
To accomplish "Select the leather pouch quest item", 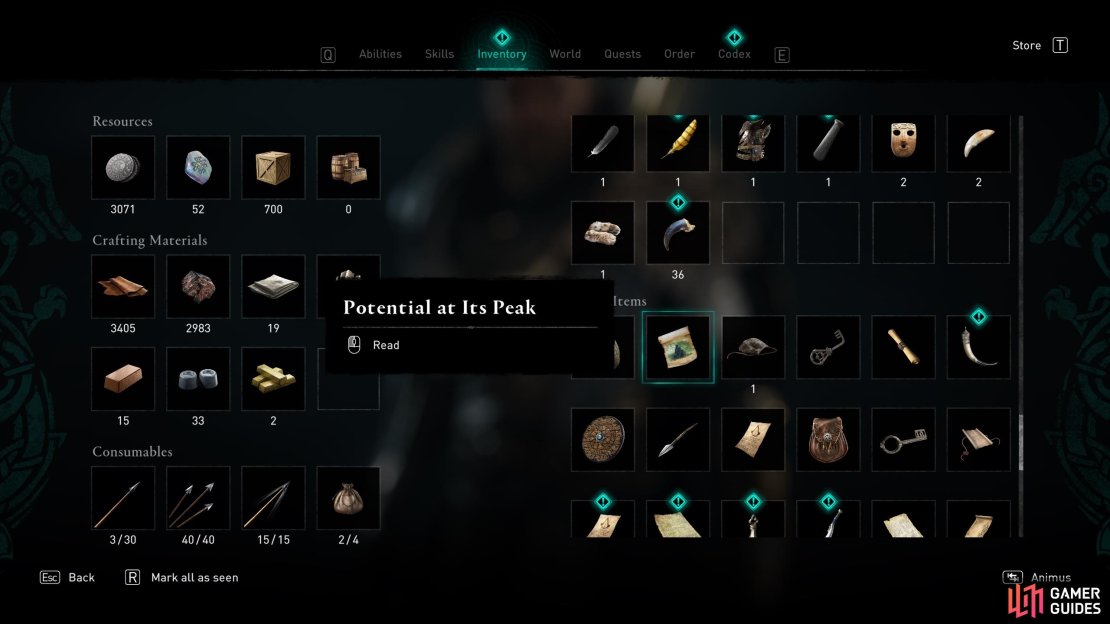I will (828, 440).
